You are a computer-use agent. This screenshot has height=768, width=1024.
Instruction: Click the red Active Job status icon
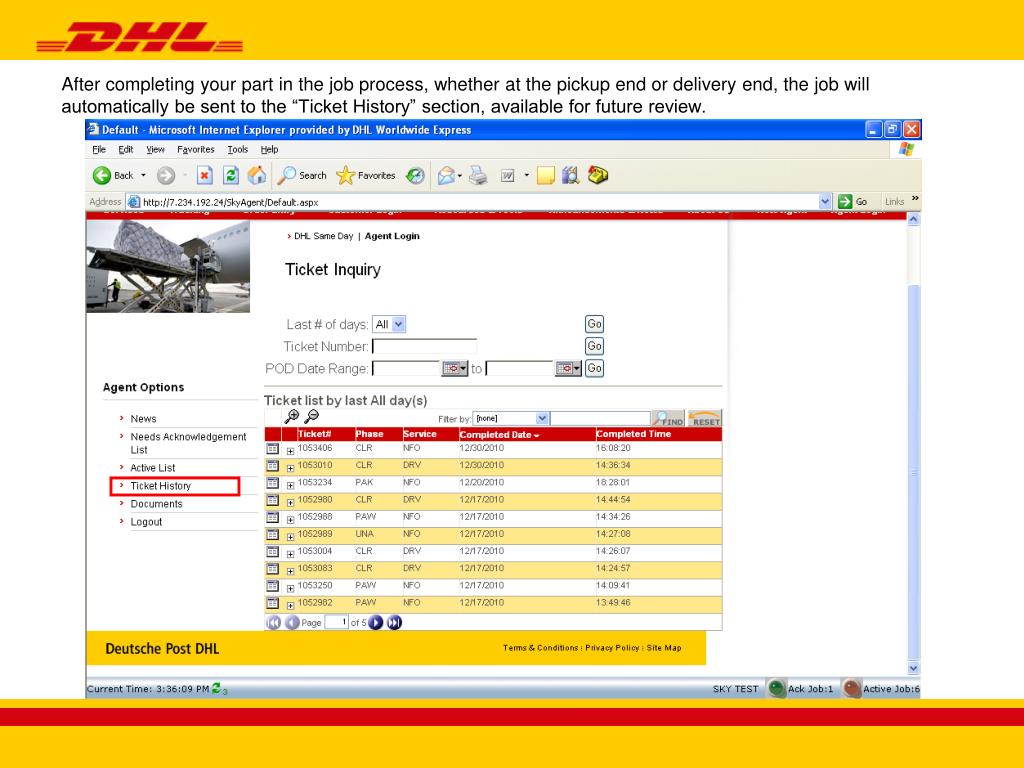click(852, 688)
